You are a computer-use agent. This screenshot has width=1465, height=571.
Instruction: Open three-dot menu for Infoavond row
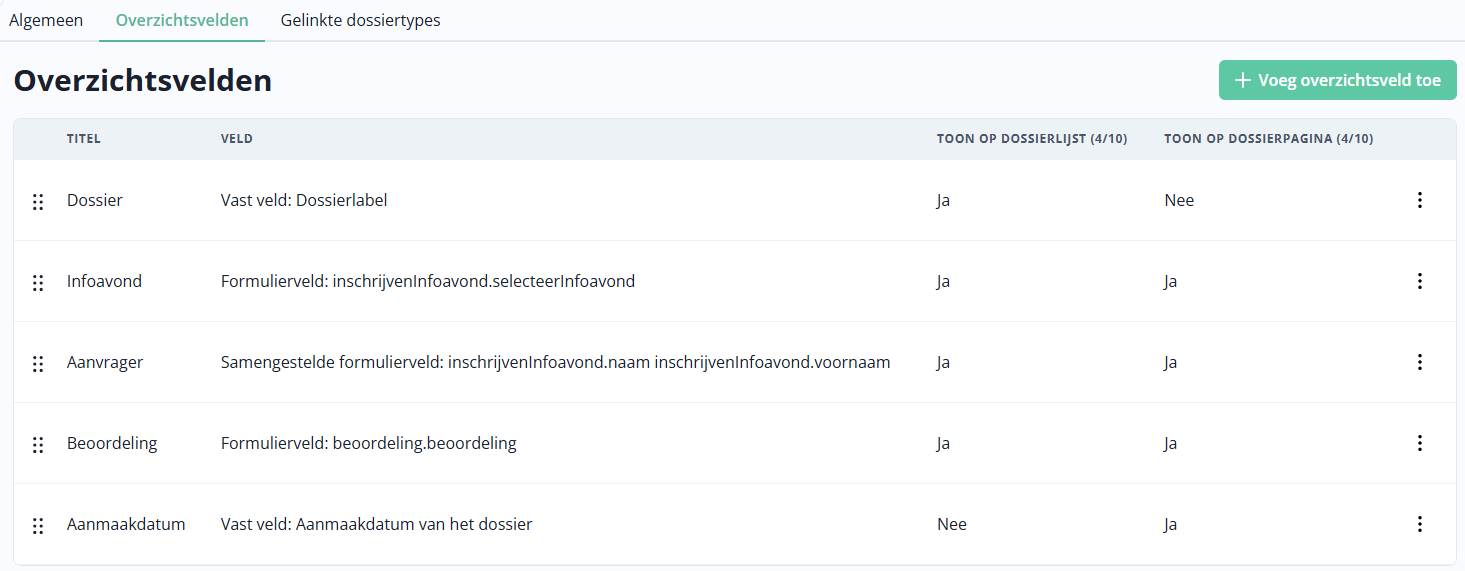click(x=1419, y=281)
